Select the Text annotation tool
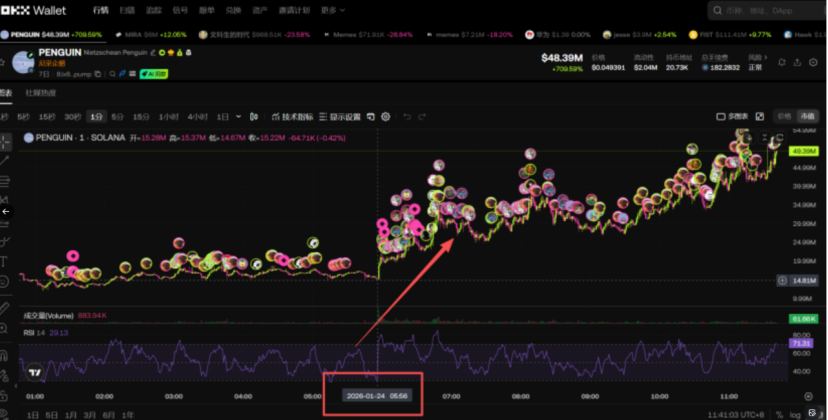The width and height of the screenshot is (828, 420). tap(4, 262)
